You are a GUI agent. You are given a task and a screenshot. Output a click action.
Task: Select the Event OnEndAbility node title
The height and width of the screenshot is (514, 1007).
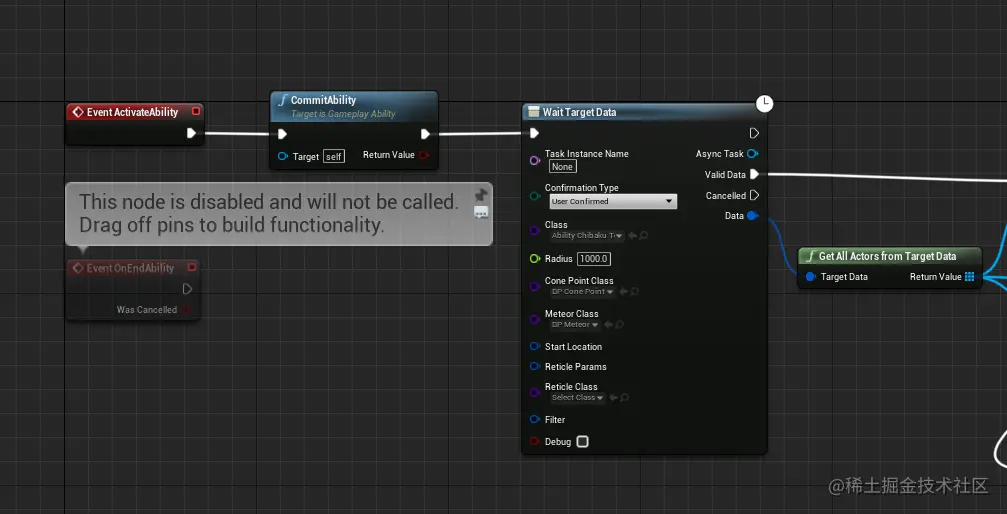(130, 268)
